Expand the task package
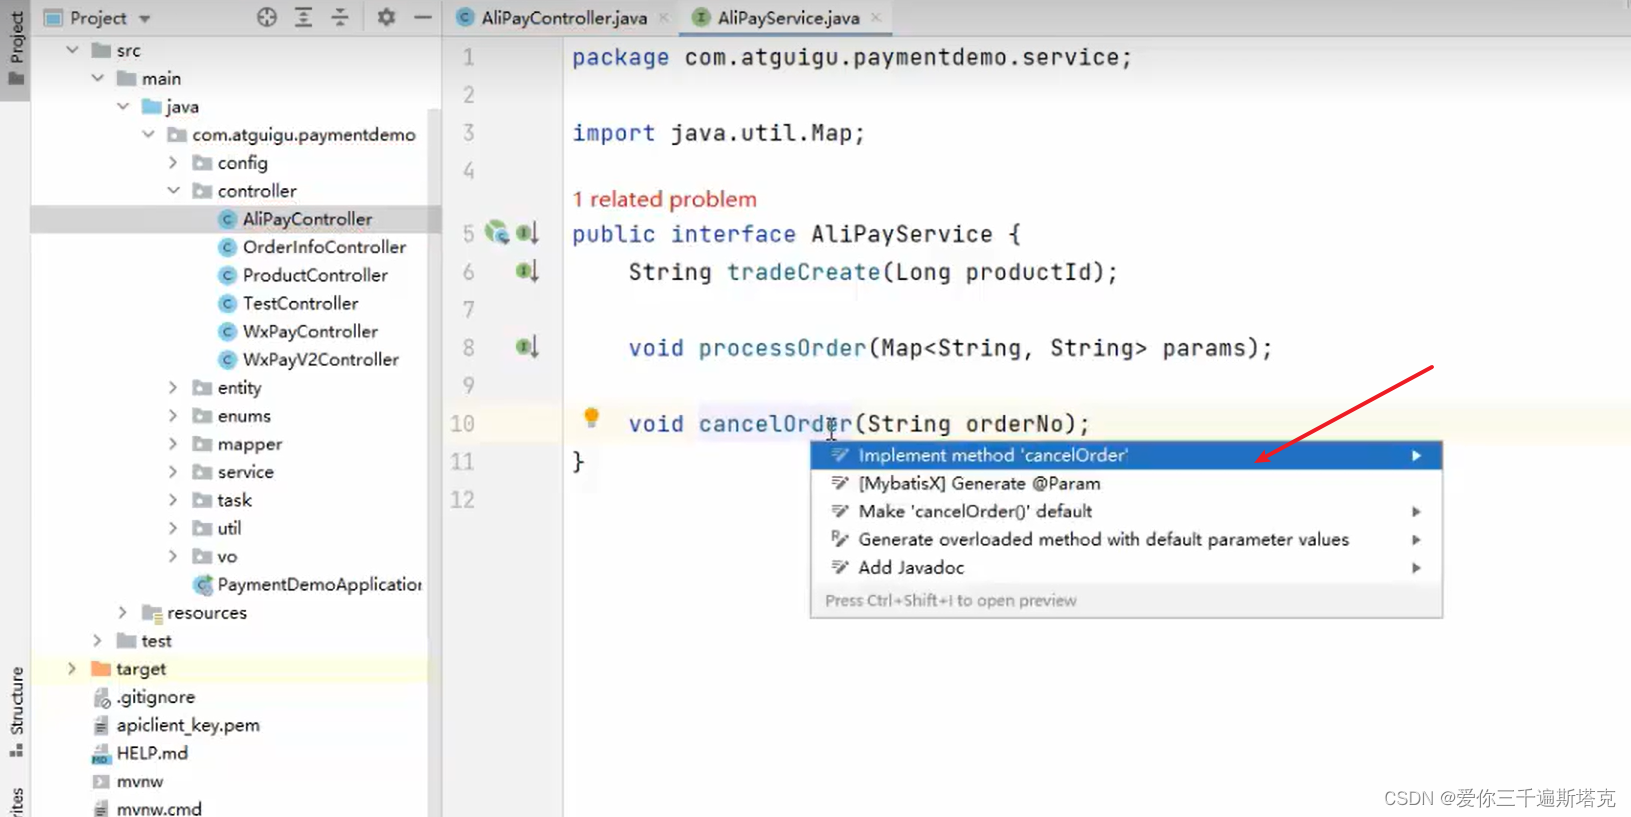Viewport: 1631px width, 817px height. (x=173, y=498)
